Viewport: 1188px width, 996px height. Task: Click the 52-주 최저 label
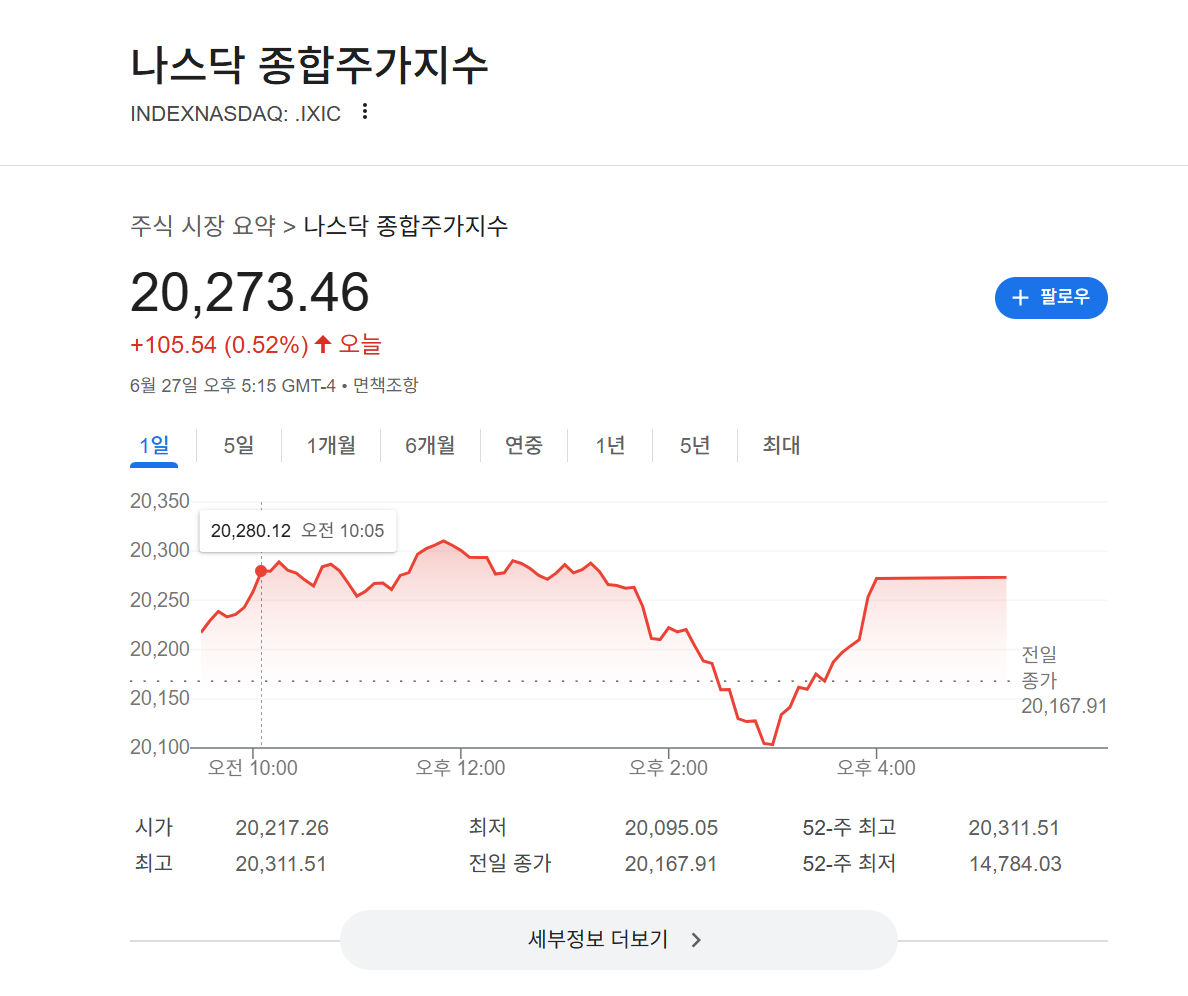[849, 863]
